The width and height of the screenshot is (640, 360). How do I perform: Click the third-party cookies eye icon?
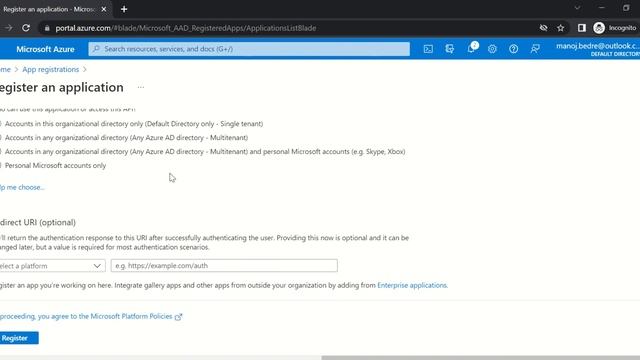pyautogui.click(x=543, y=28)
